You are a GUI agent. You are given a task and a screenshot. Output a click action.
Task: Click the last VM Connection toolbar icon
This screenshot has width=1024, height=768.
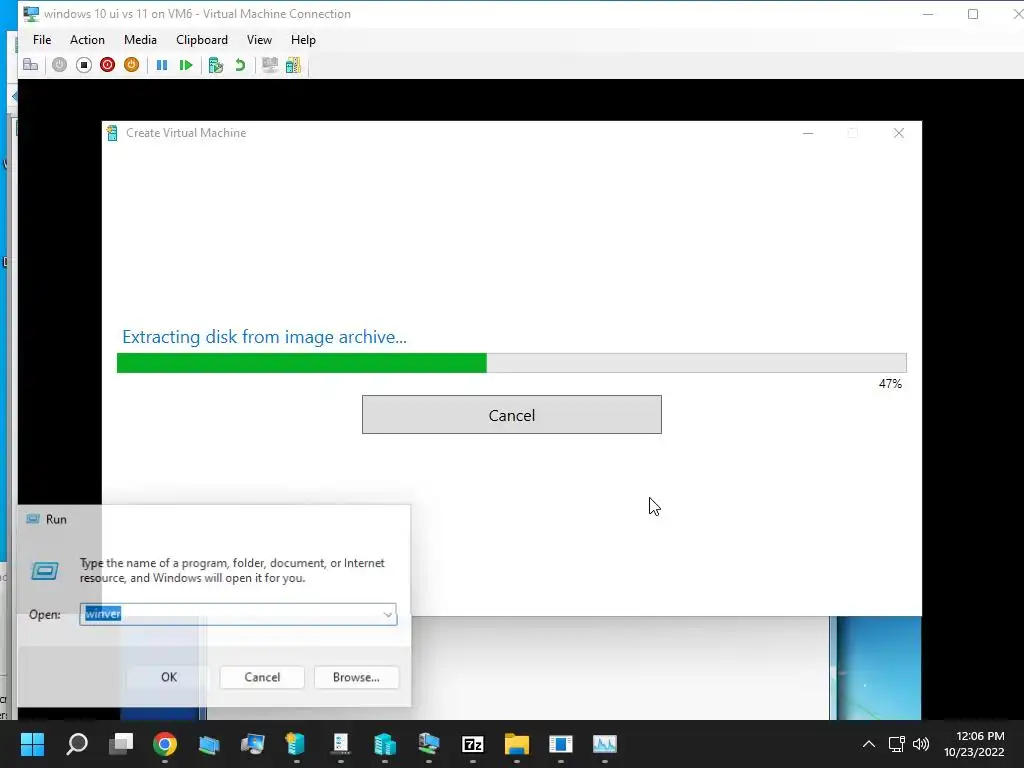pyautogui.click(x=293, y=65)
